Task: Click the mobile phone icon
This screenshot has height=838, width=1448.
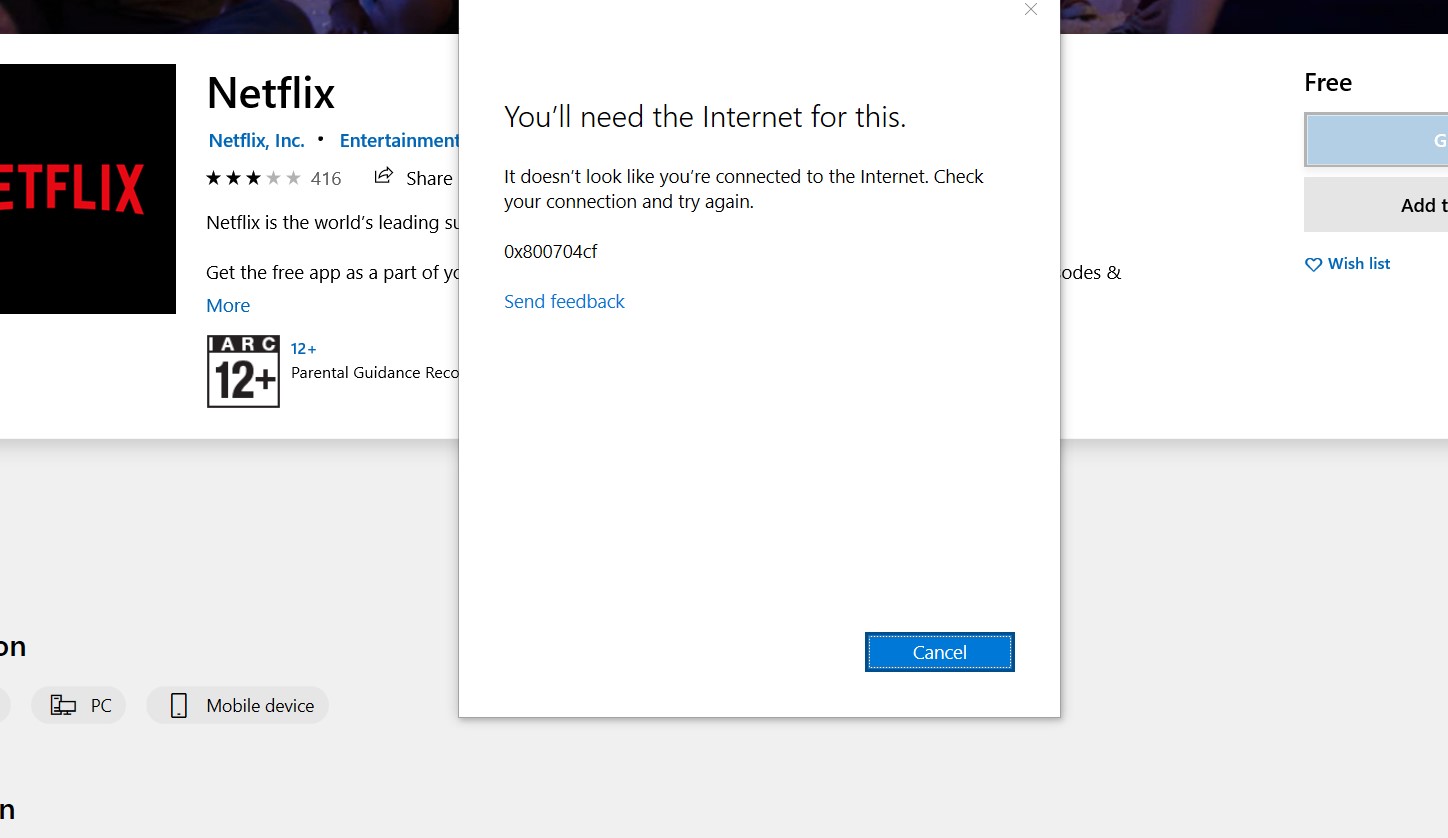Action: [x=179, y=705]
